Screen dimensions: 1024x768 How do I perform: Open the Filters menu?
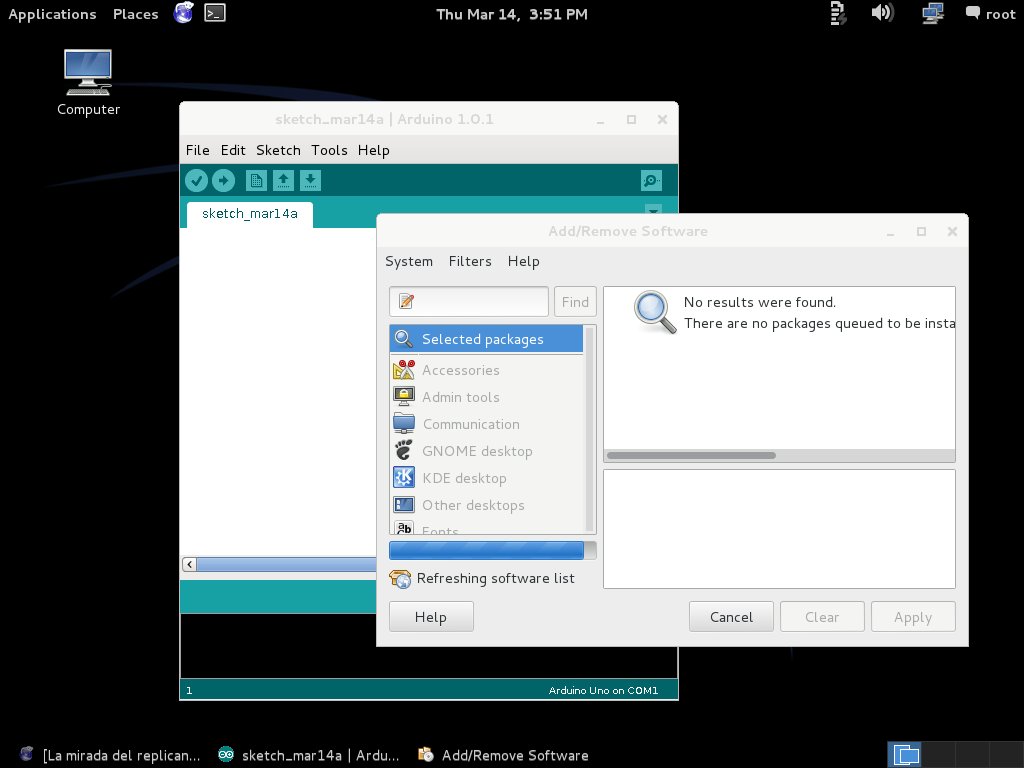tap(470, 261)
